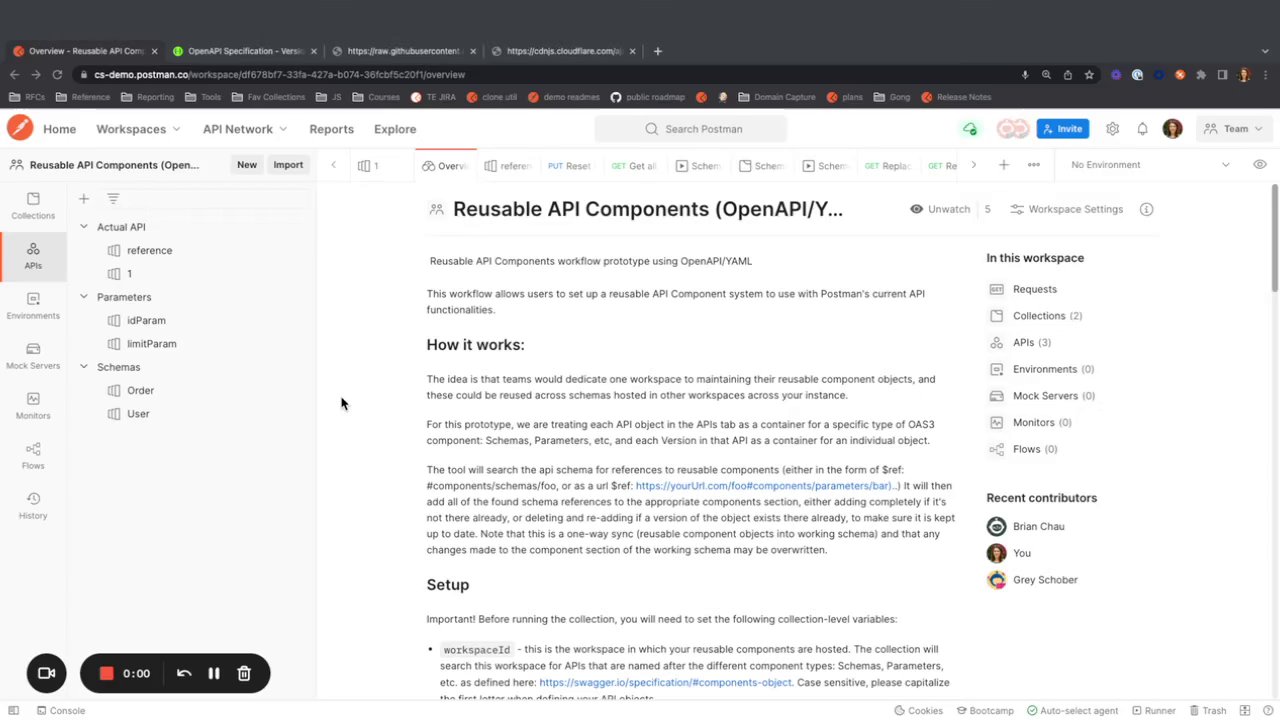Pause the screen recording
Screen dimensions: 1280x720
click(213, 673)
